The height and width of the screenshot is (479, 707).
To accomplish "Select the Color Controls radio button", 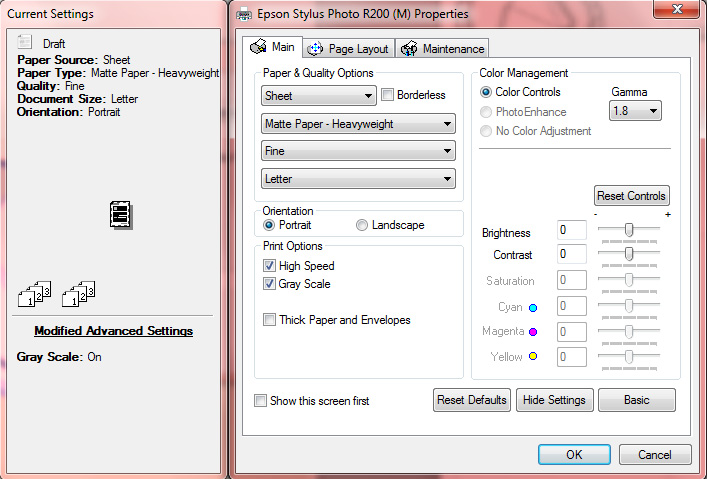I will pos(486,92).
